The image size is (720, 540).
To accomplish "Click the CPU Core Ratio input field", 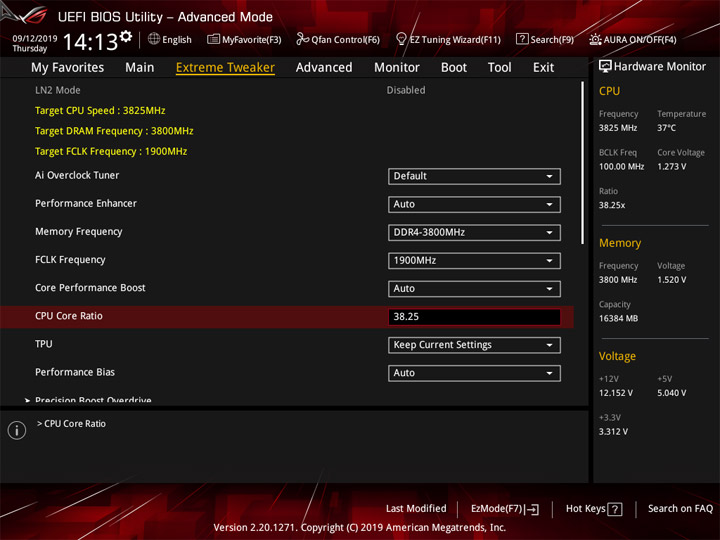I will (x=474, y=317).
